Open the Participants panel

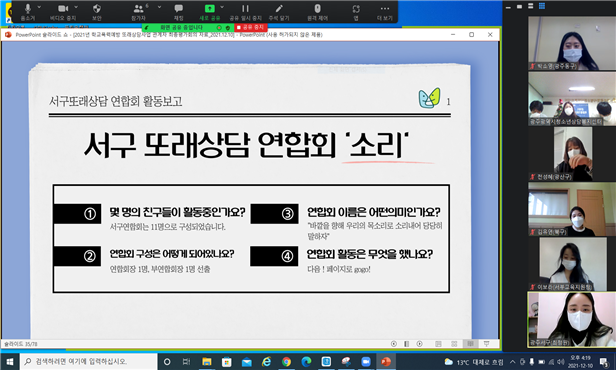[x=138, y=12]
